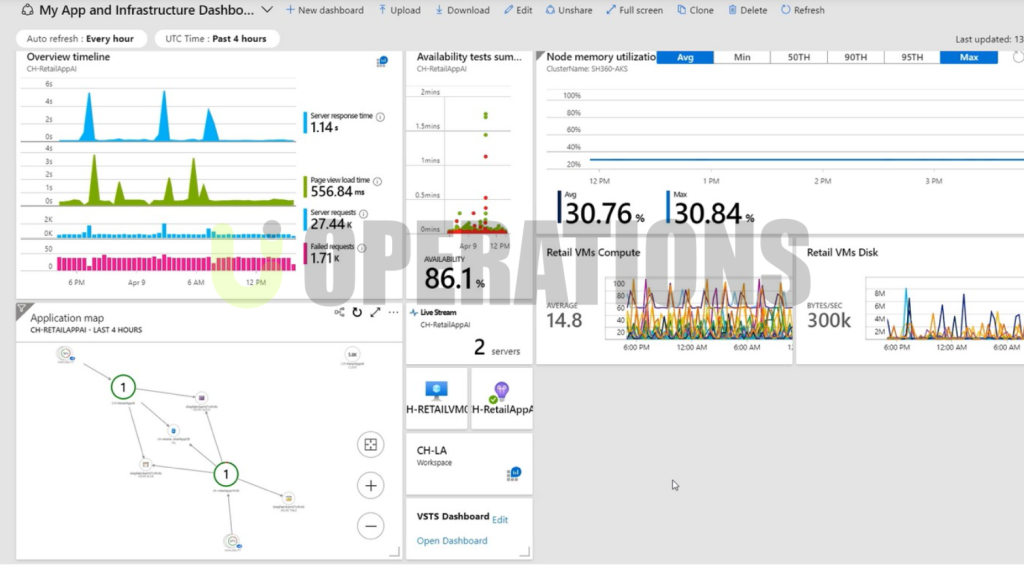Image resolution: width=1024 pixels, height=566 pixels.
Task: Click the Application map filter icon
Action: [22, 309]
